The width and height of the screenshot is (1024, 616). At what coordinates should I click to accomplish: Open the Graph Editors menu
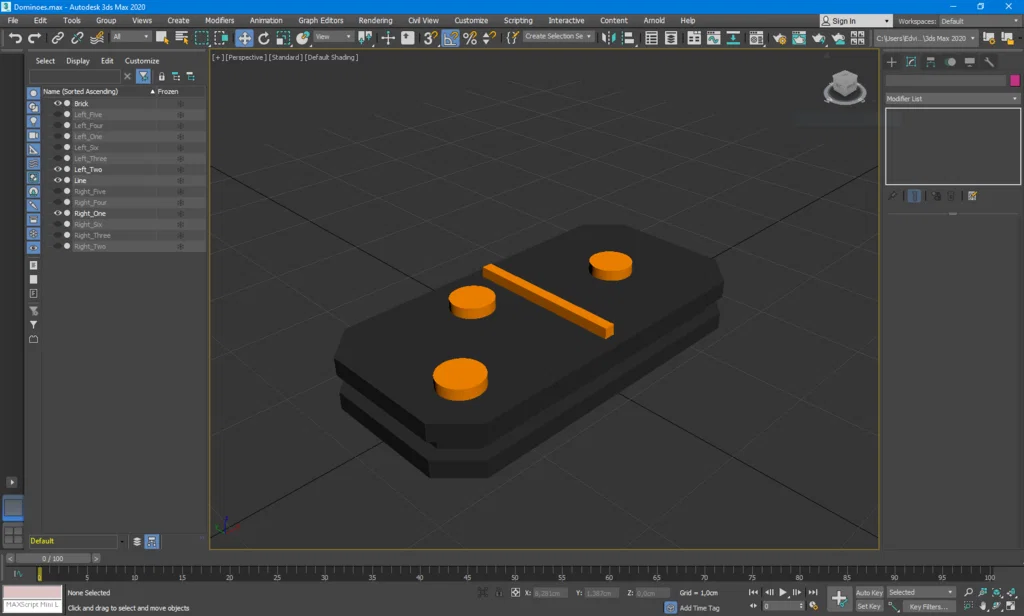tap(321, 20)
